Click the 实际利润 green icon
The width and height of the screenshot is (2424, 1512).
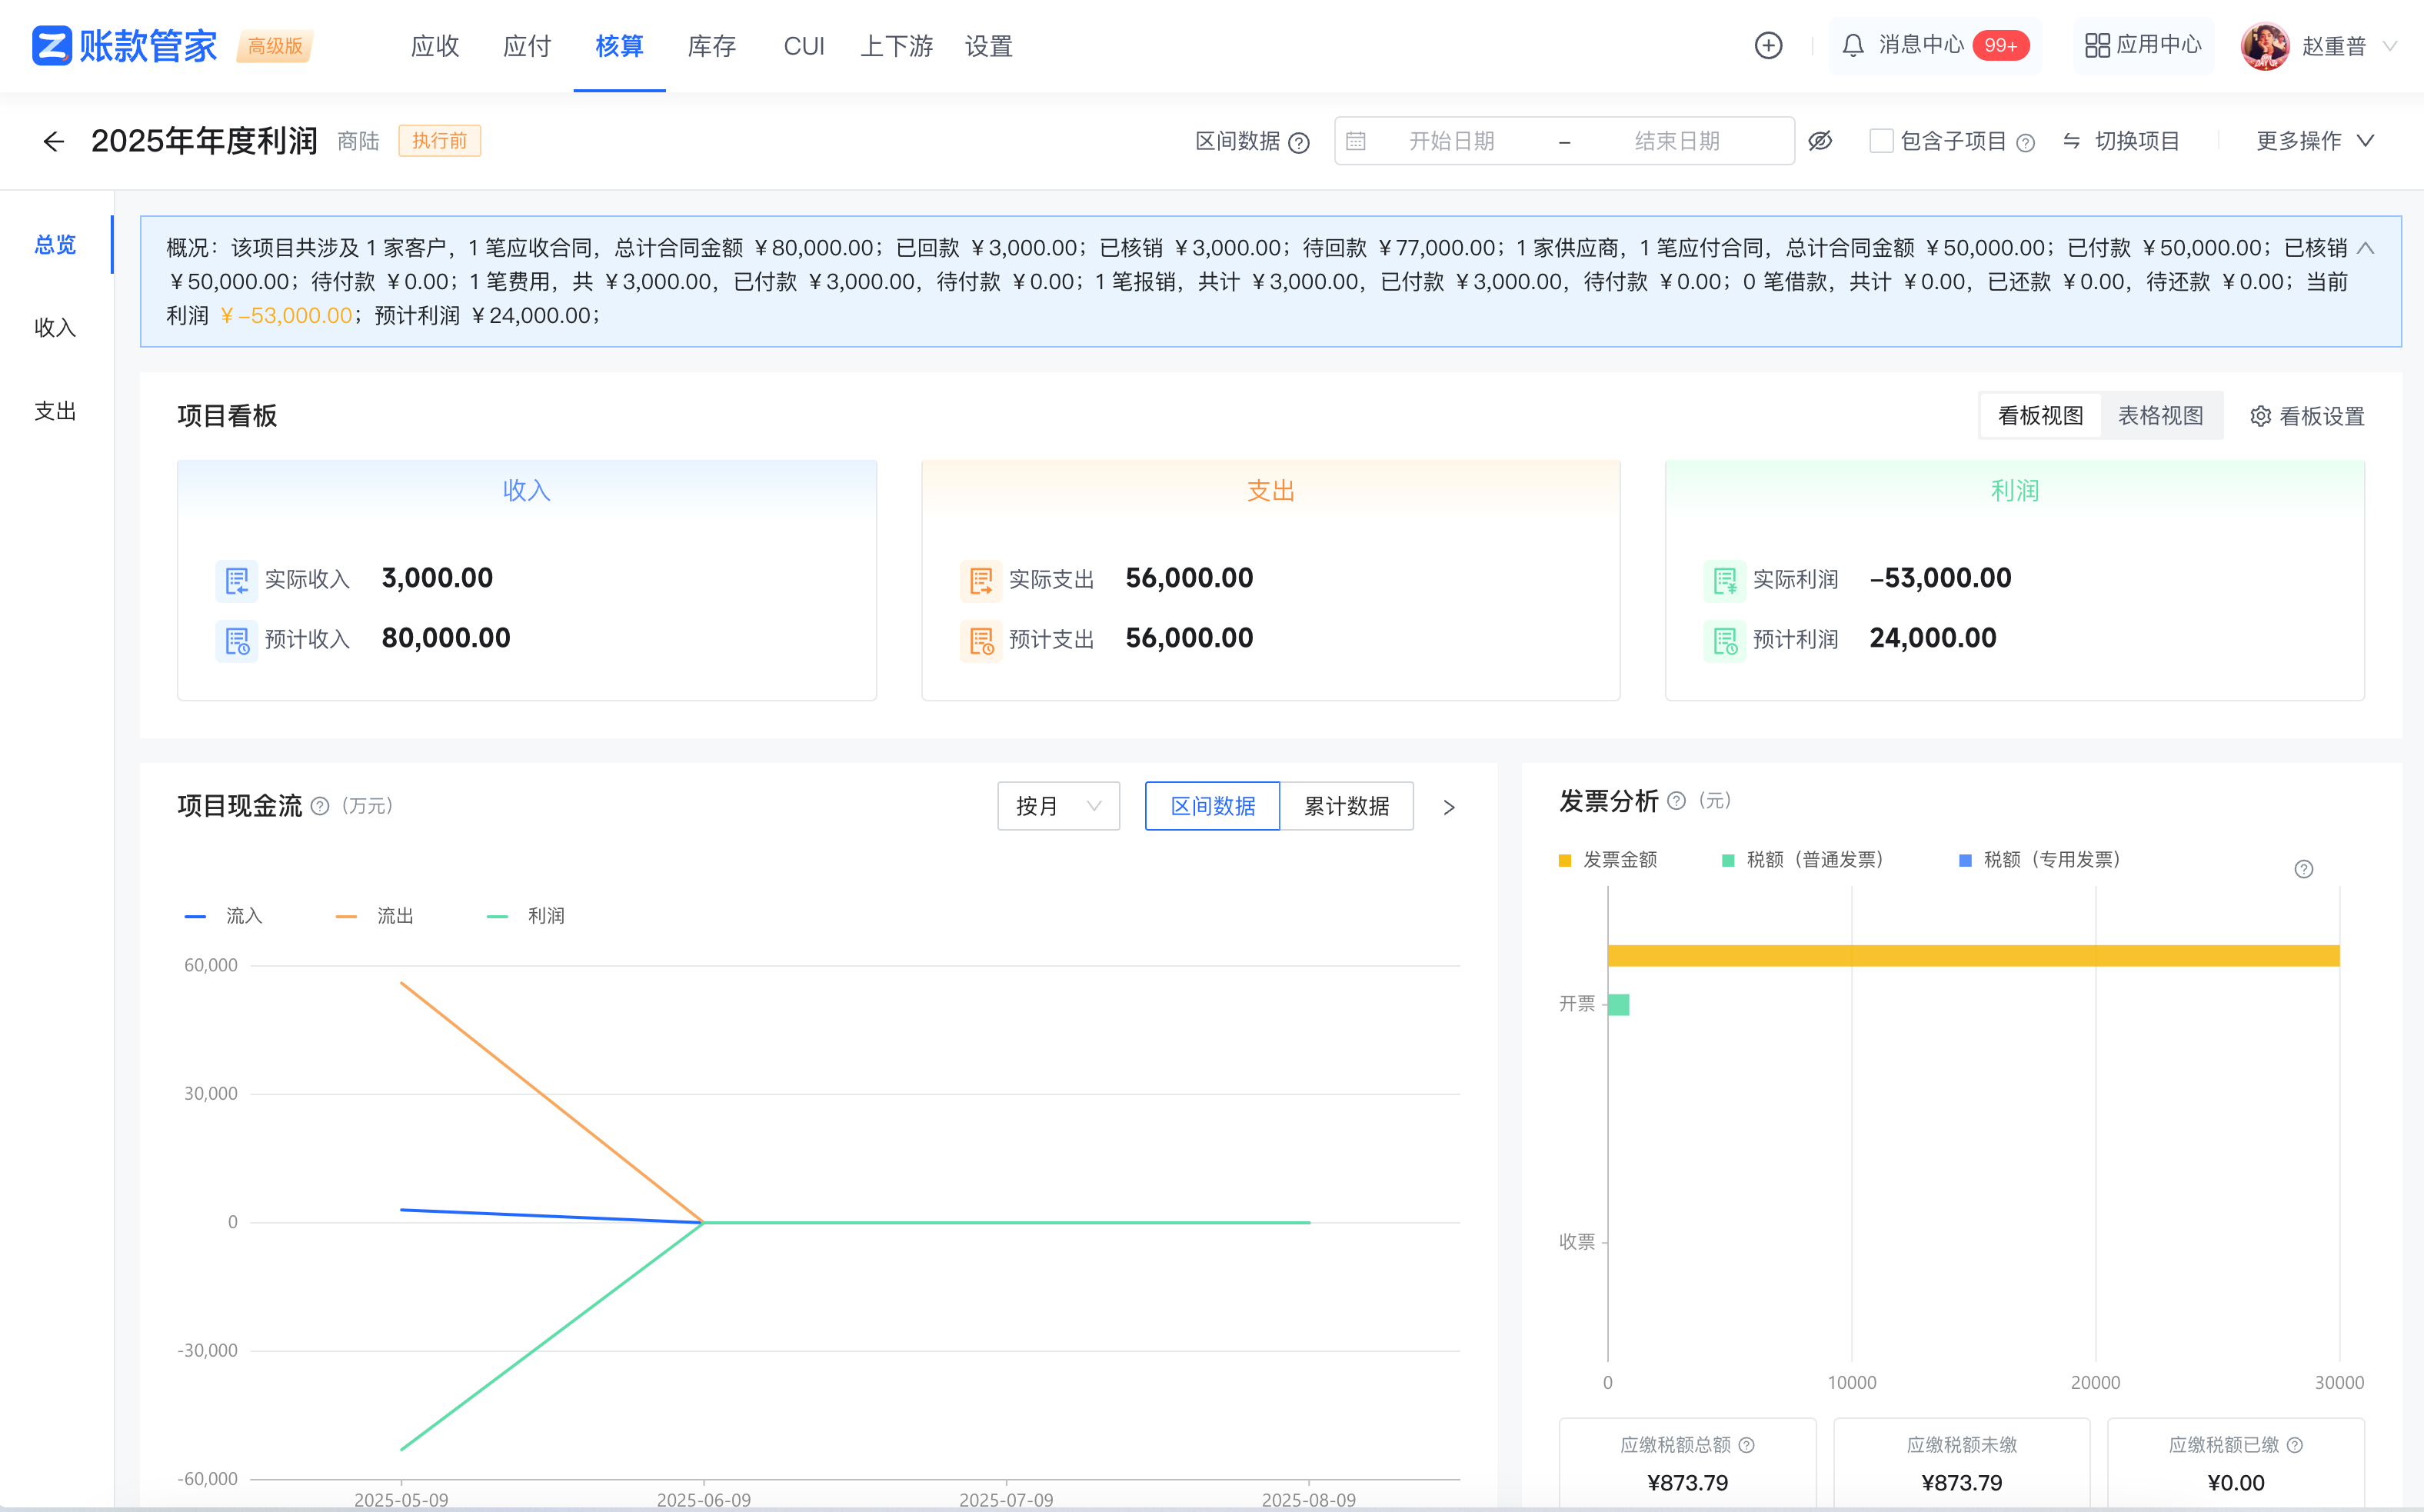pos(1725,580)
